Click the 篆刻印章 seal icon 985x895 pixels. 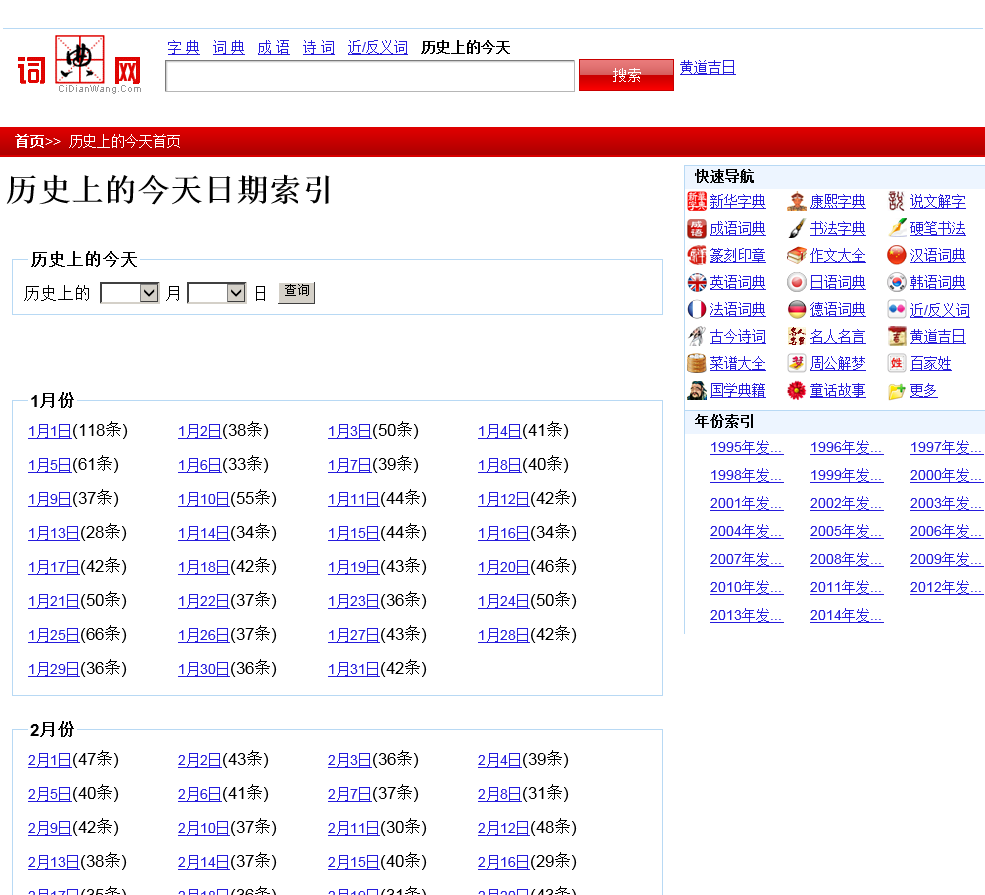tap(697, 256)
